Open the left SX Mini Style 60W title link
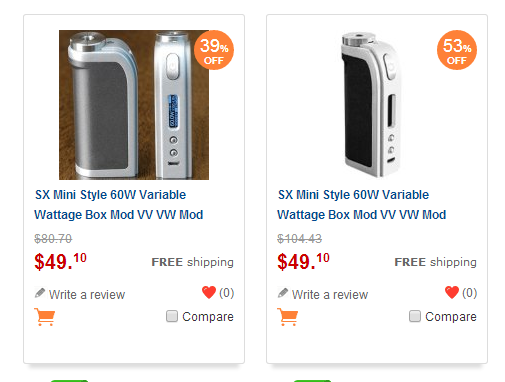The height and width of the screenshot is (382, 505). pos(119,205)
